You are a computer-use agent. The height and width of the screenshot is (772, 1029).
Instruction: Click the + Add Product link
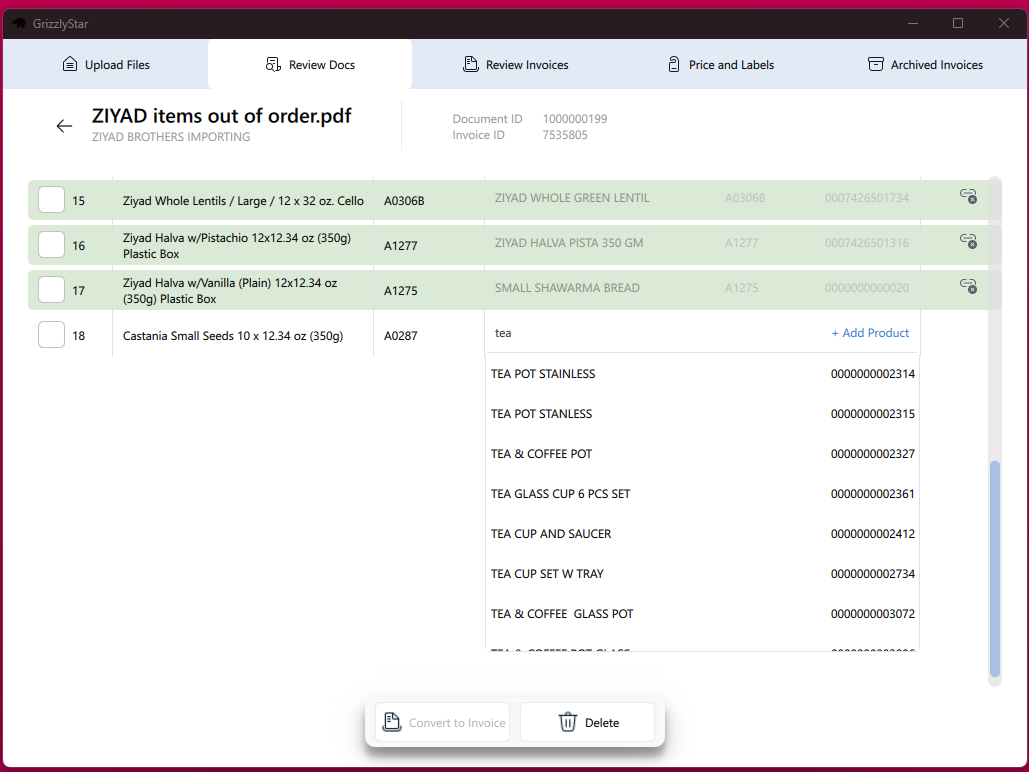click(x=870, y=333)
